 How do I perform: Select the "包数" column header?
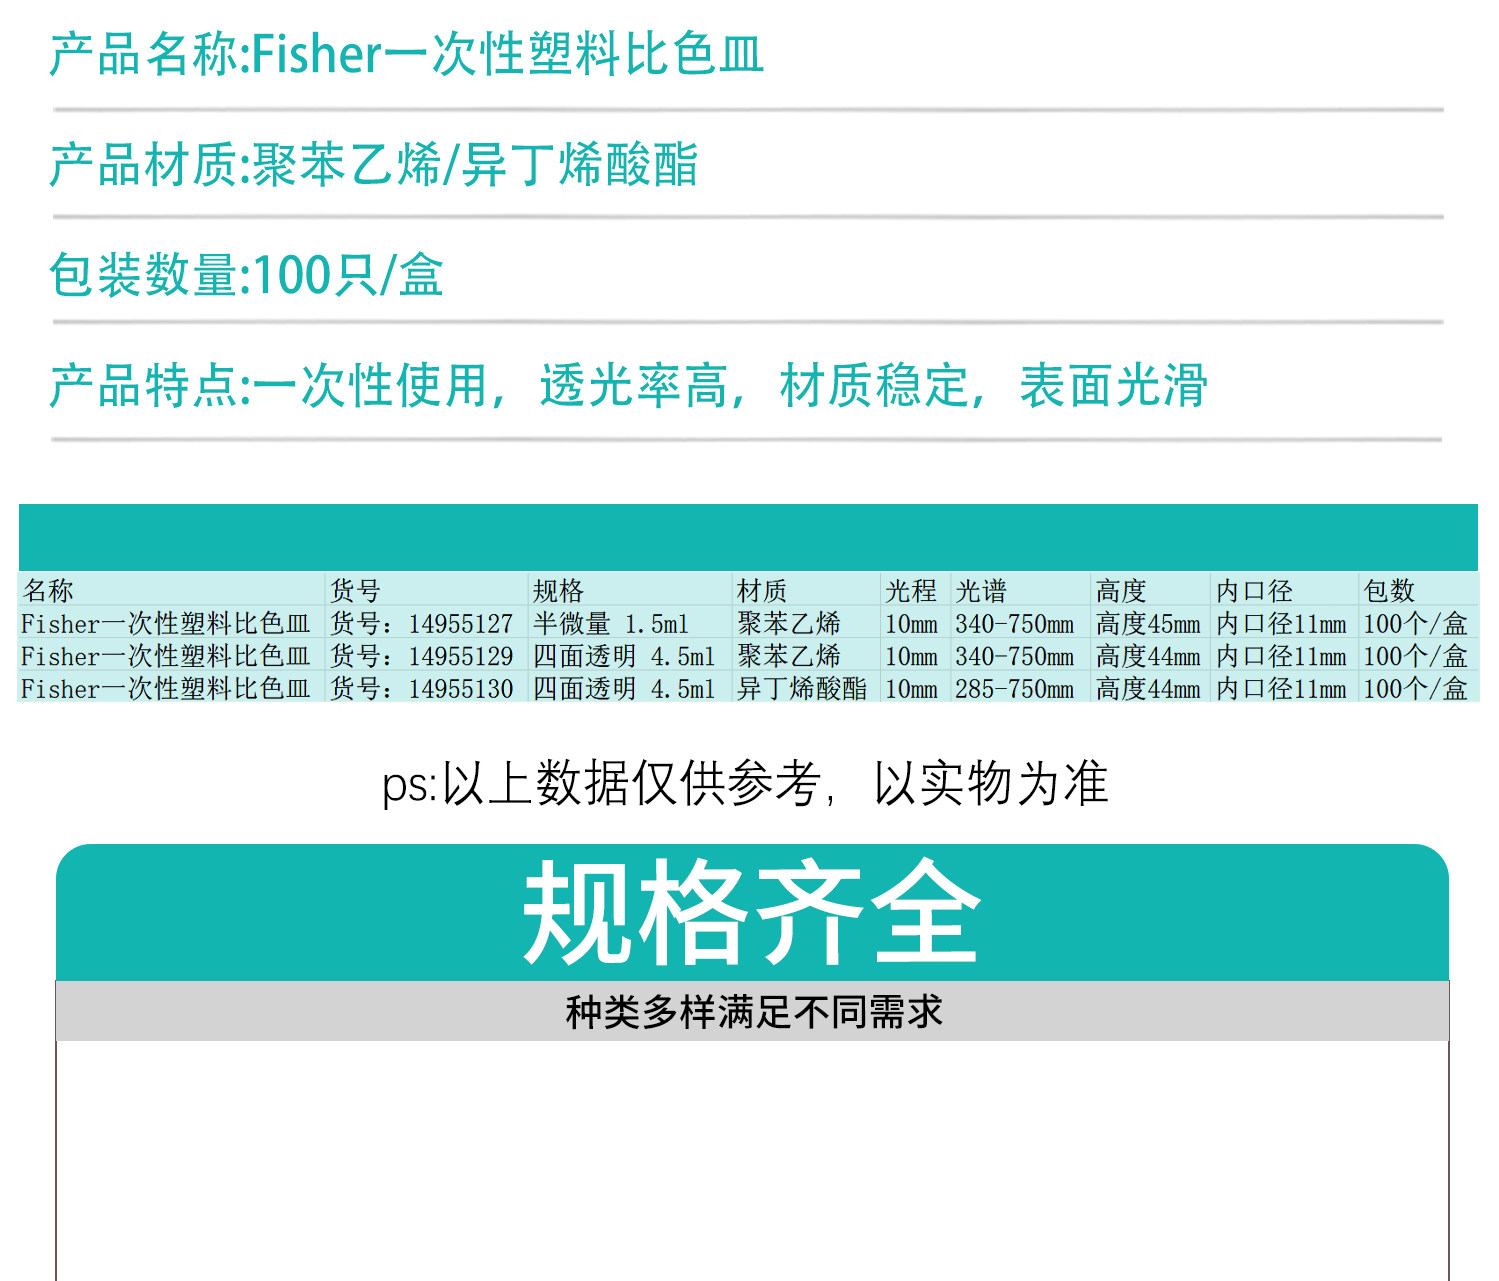coord(1389,590)
